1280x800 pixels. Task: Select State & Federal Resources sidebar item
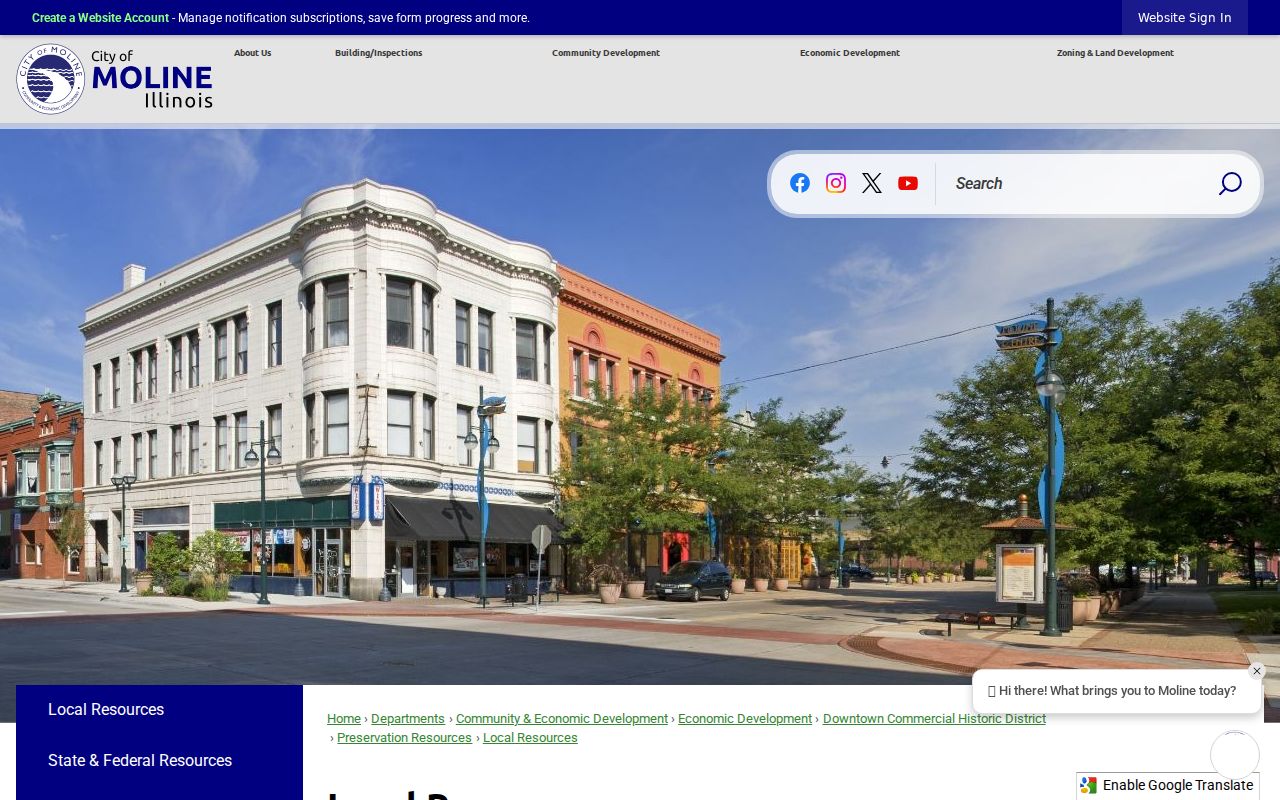[159, 761]
